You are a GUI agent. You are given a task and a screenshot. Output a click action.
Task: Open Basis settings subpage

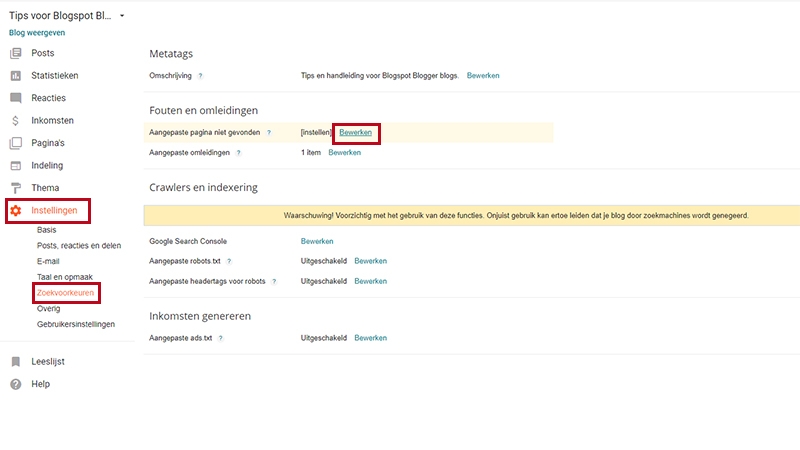pyautogui.click(x=46, y=230)
